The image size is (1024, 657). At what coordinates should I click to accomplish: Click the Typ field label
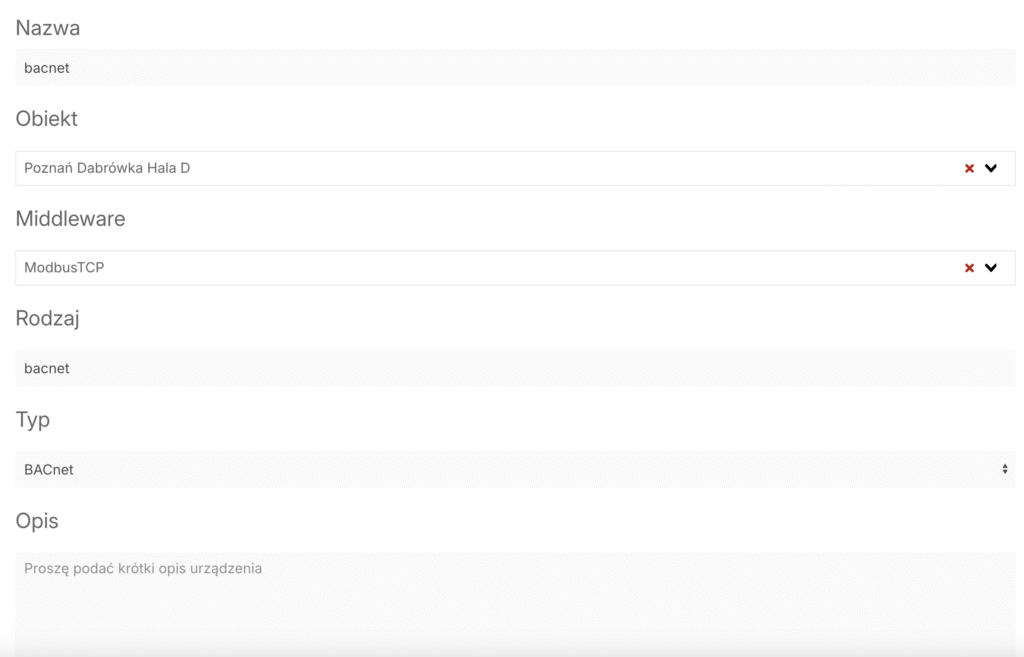(x=33, y=419)
